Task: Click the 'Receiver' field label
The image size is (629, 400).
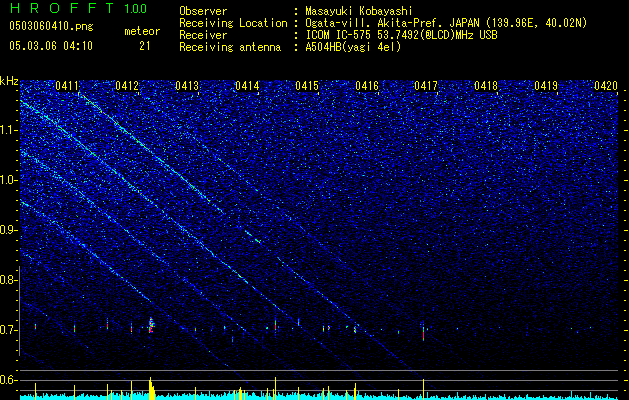Action: [203, 35]
